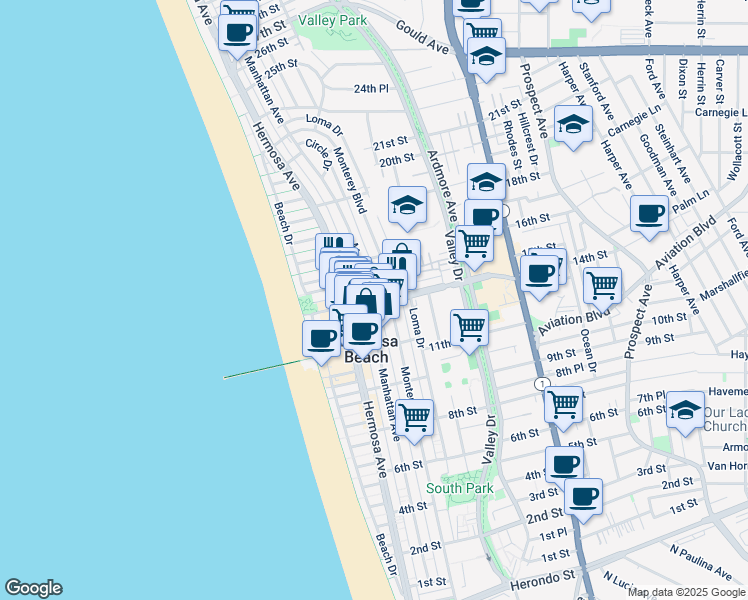Open the cafe marker near Palm Ln
748x600 pixels.
649,217
